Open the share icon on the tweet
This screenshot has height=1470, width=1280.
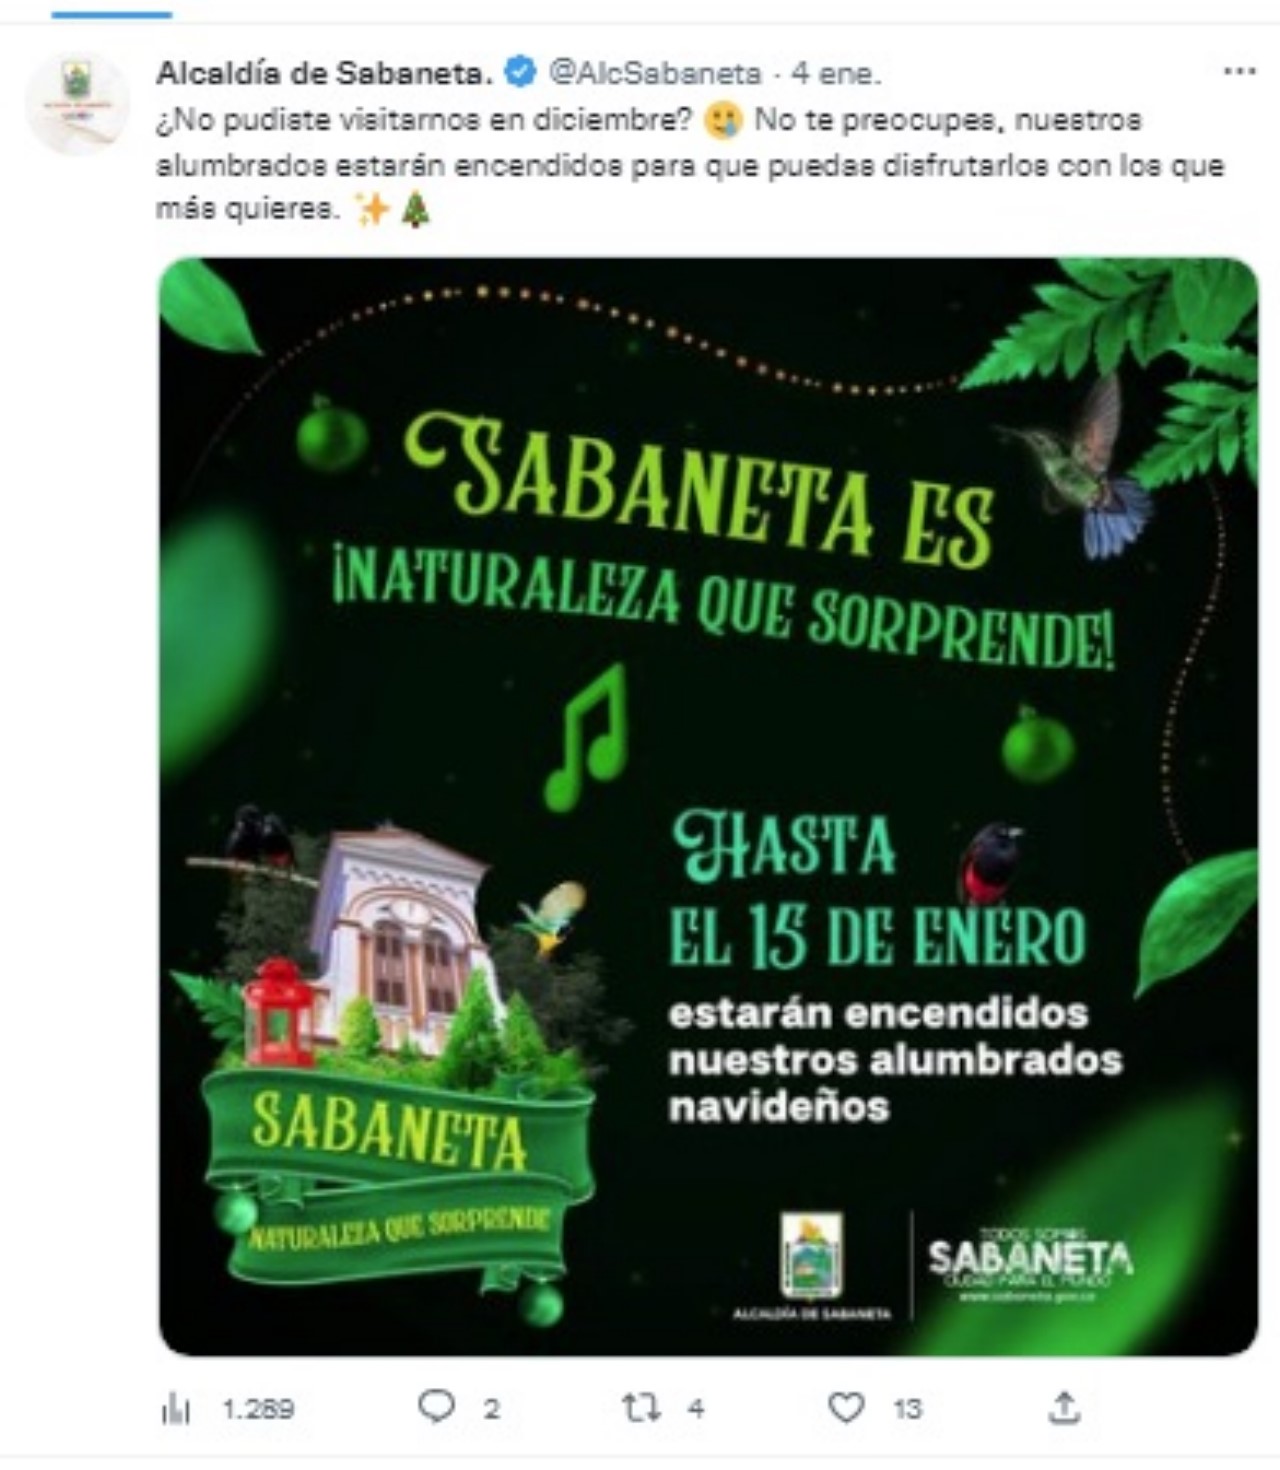click(x=1064, y=1408)
